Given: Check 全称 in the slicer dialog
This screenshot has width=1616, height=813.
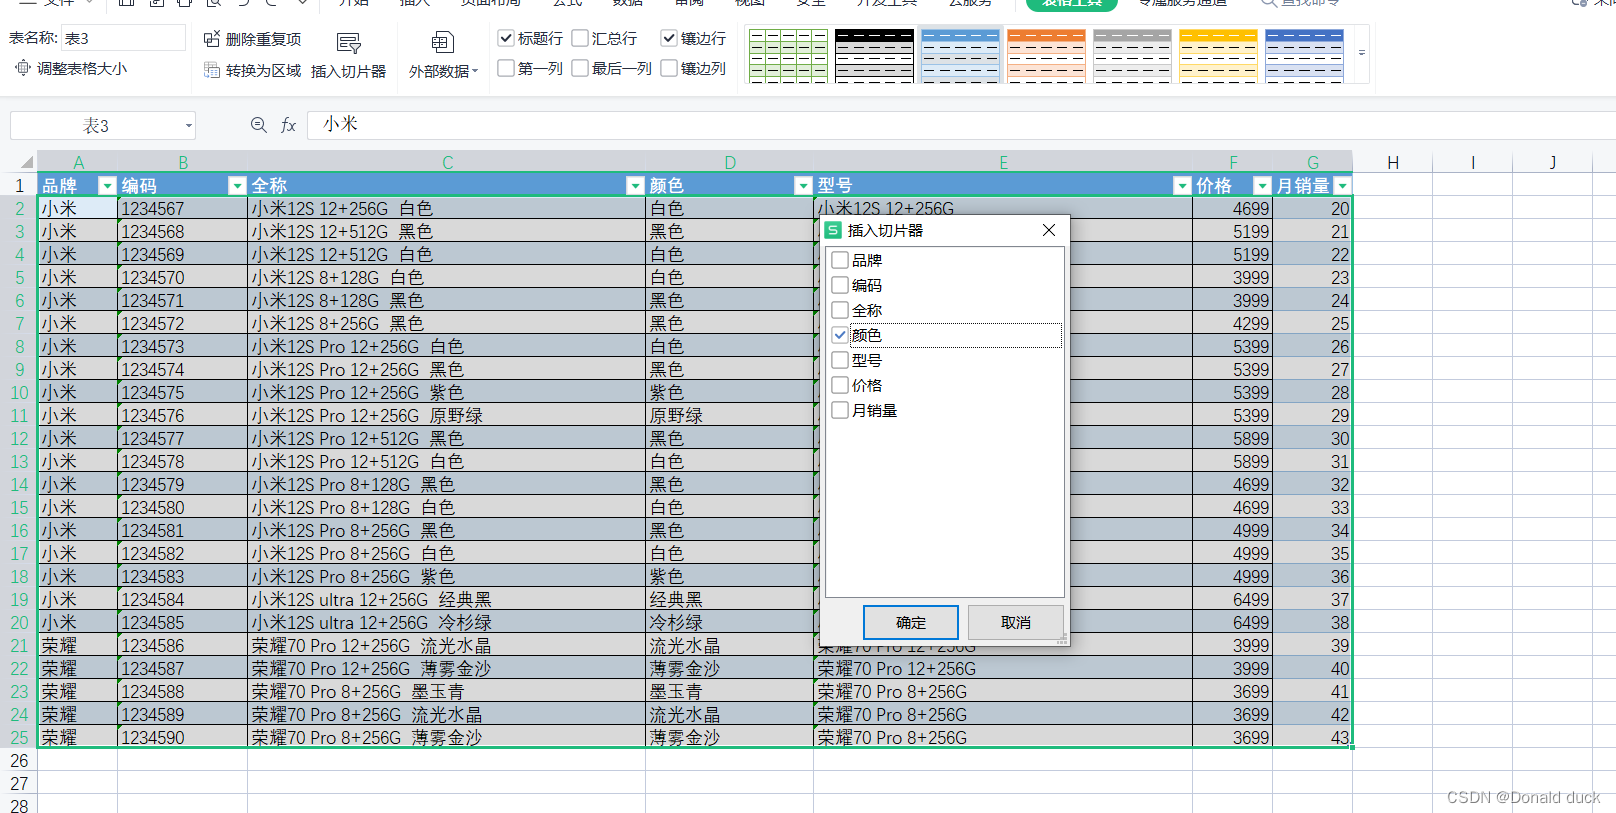Looking at the screenshot, I should point(840,310).
